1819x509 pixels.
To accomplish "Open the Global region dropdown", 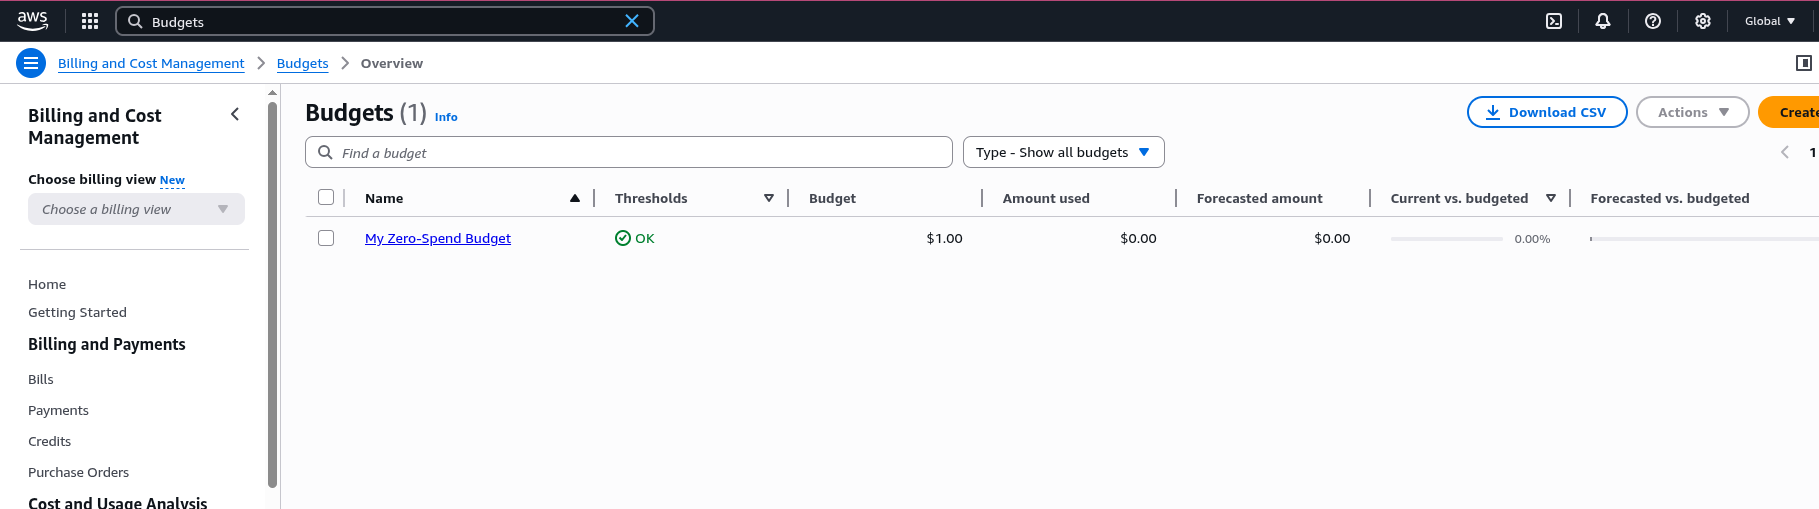I will pos(1770,21).
